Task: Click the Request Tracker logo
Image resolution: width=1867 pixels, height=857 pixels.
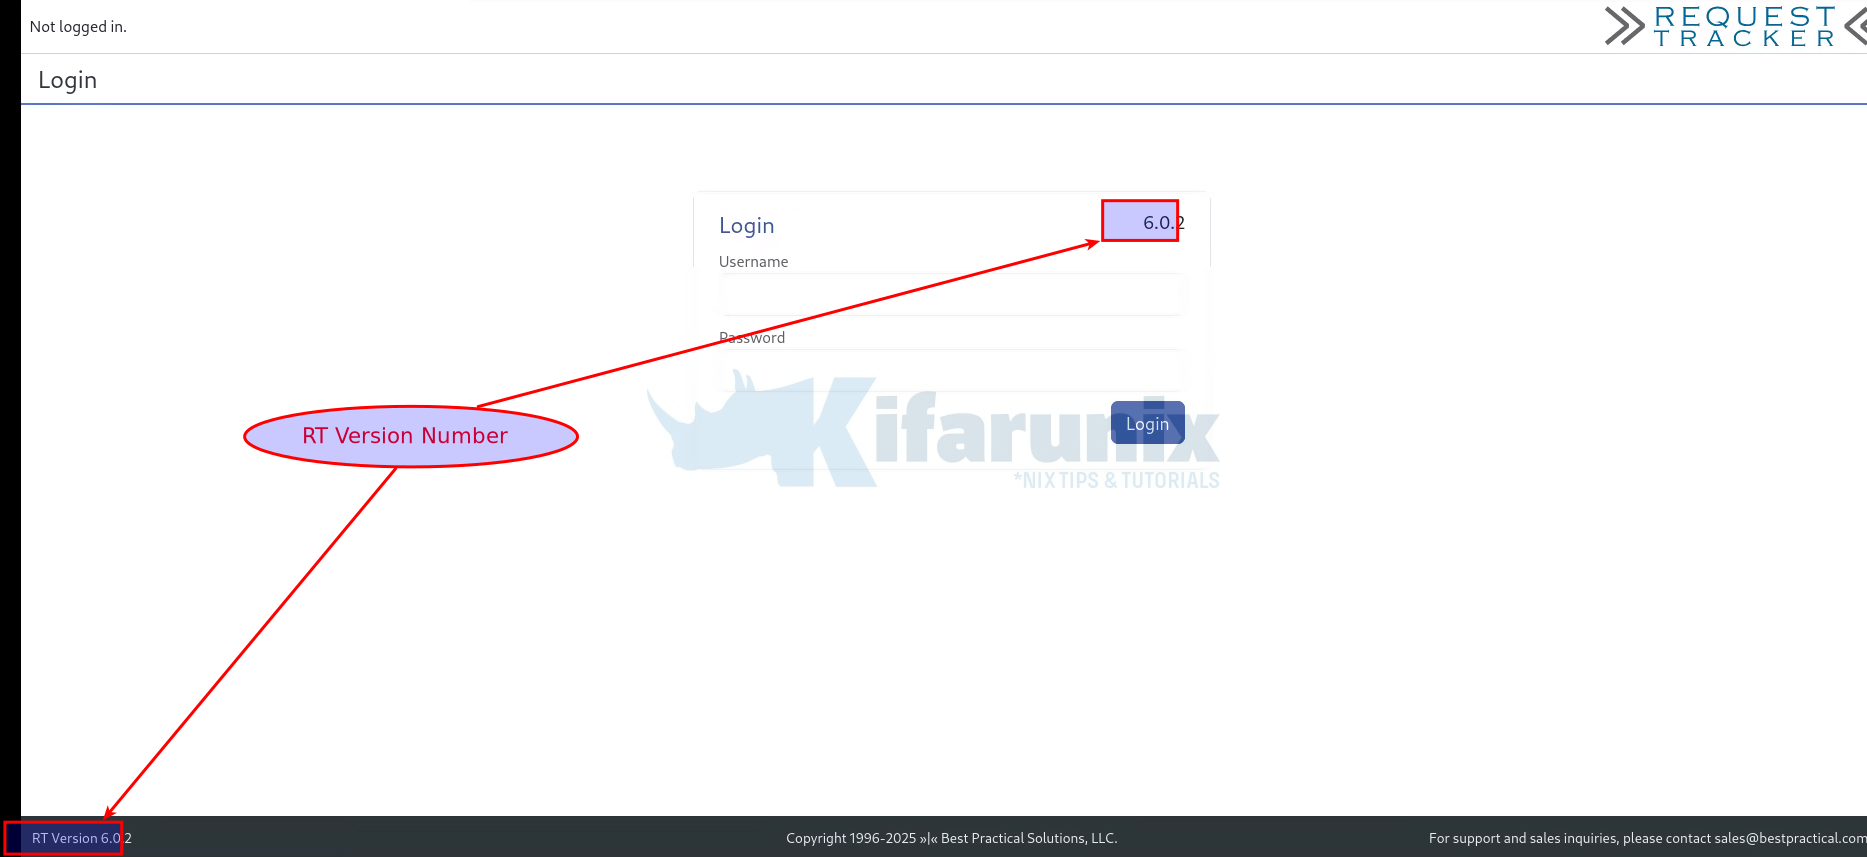Action: coord(1735,27)
